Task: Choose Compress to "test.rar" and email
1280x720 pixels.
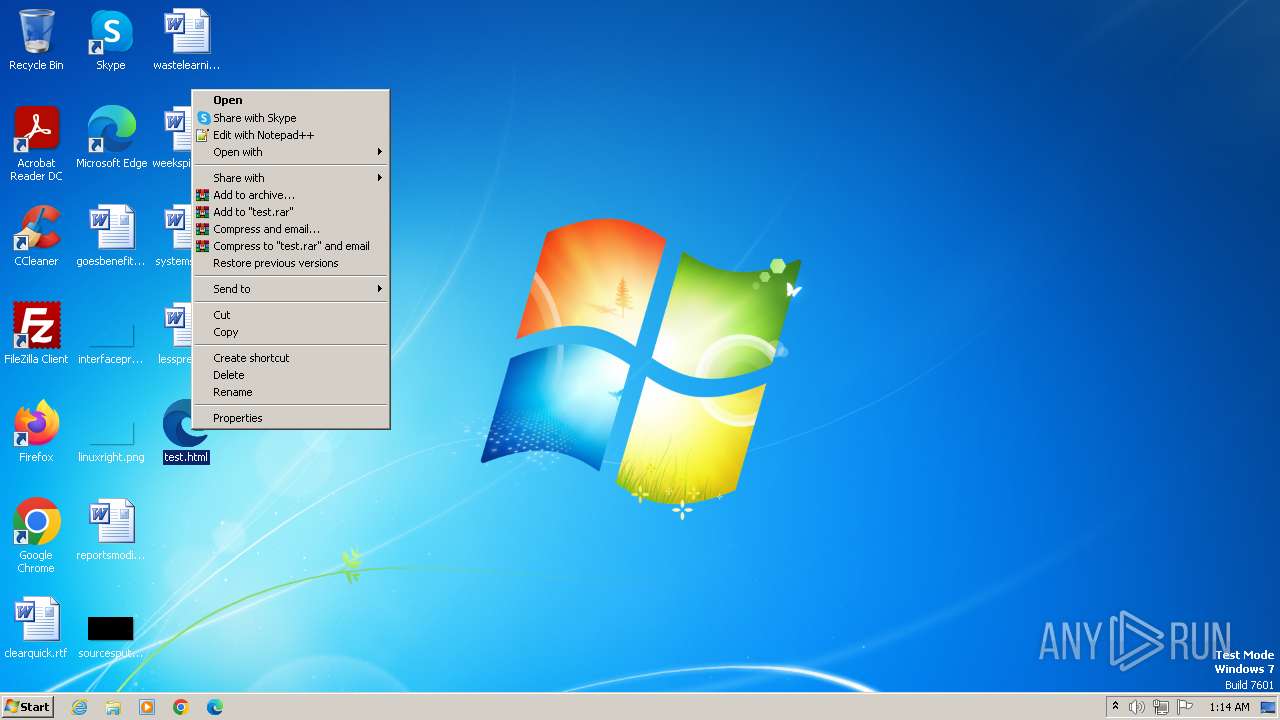Action: click(291, 246)
